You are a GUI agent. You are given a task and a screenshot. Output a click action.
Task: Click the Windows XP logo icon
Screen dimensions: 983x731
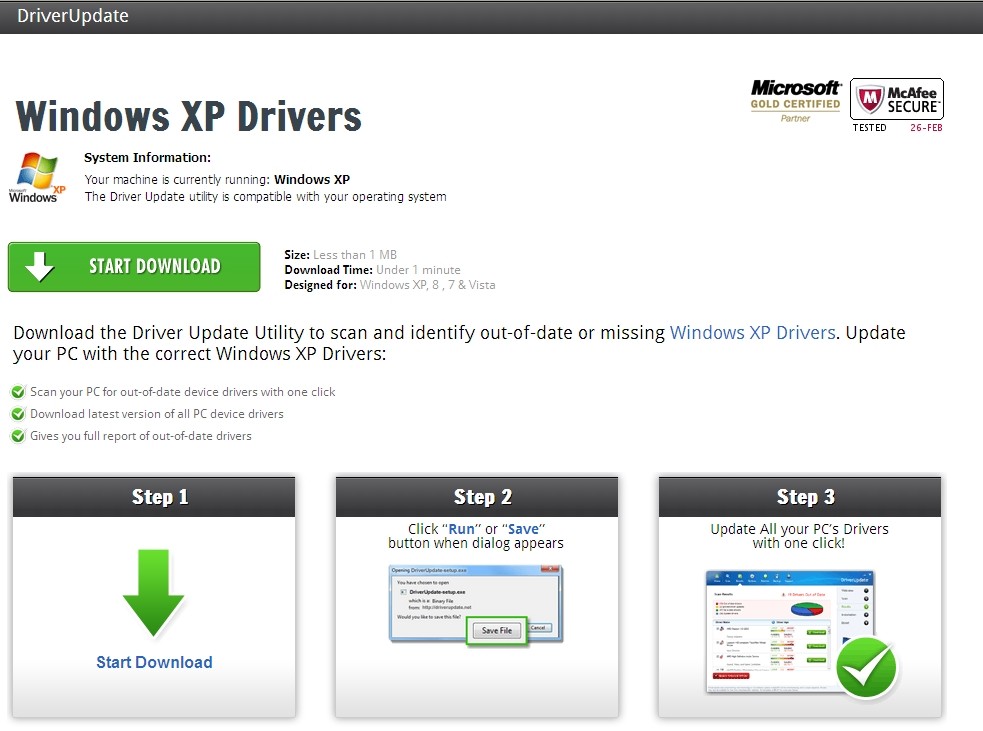coord(38,177)
